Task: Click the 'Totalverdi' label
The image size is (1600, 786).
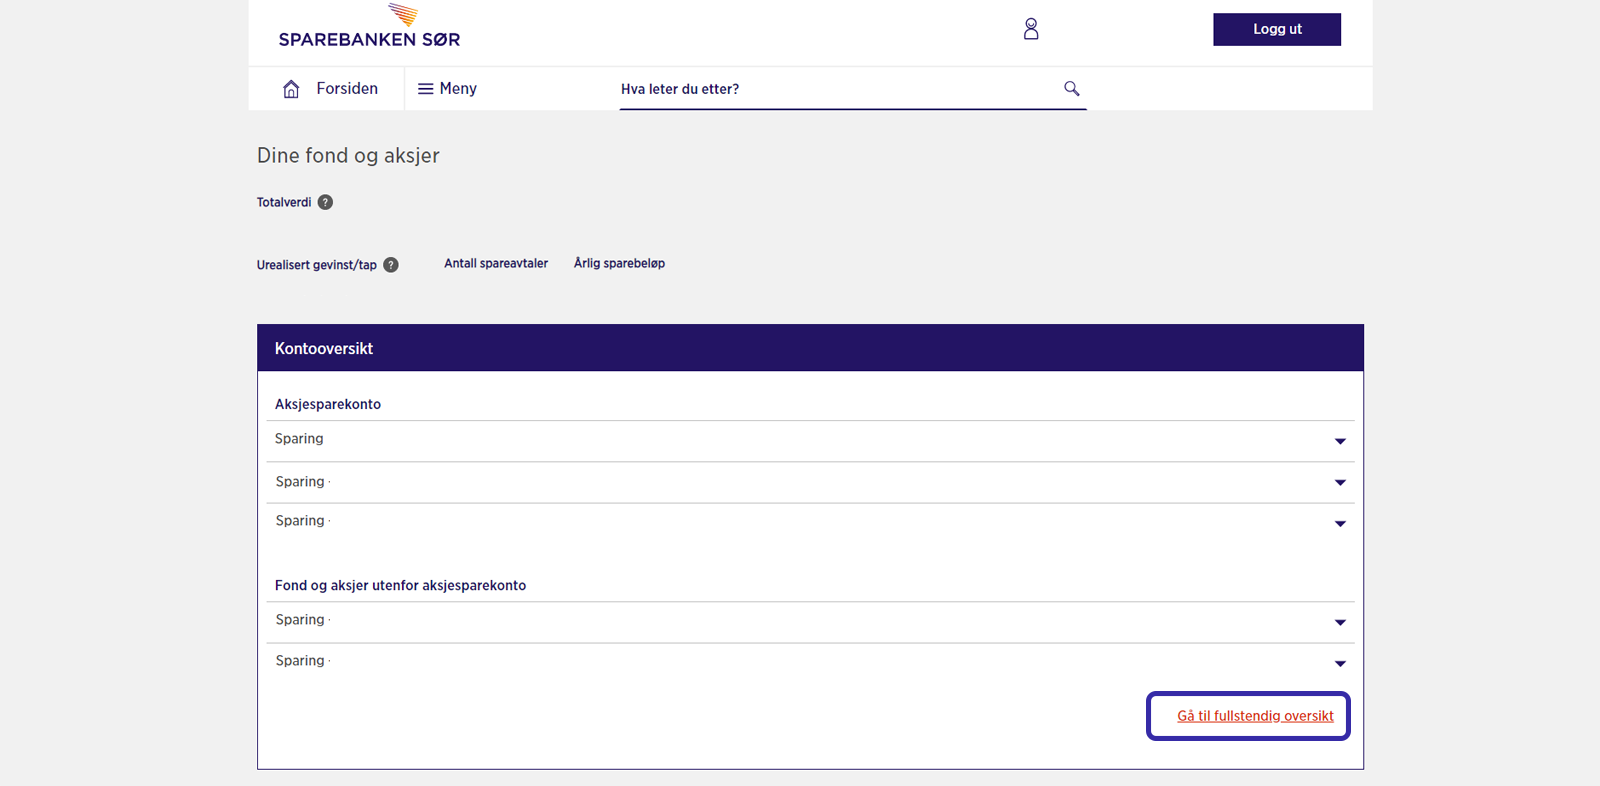Action: coord(284,202)
